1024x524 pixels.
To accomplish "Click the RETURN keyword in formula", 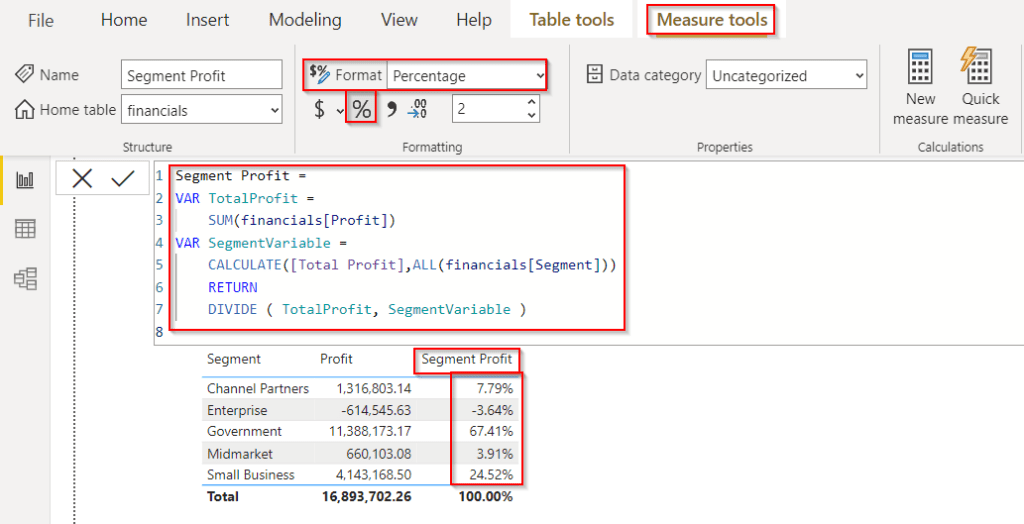I will (232, 287).
